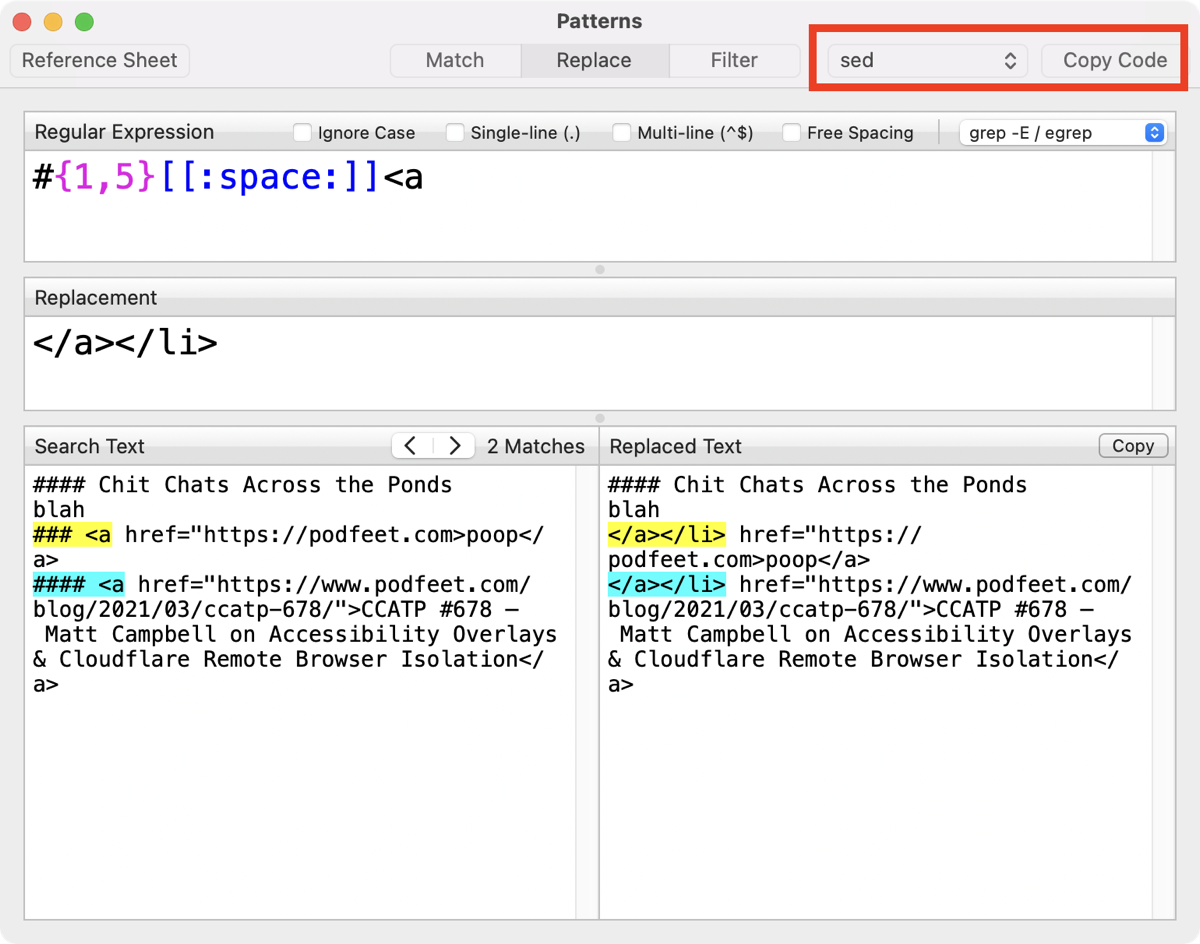Check the Multi-line (^$) option

point(622,133)
